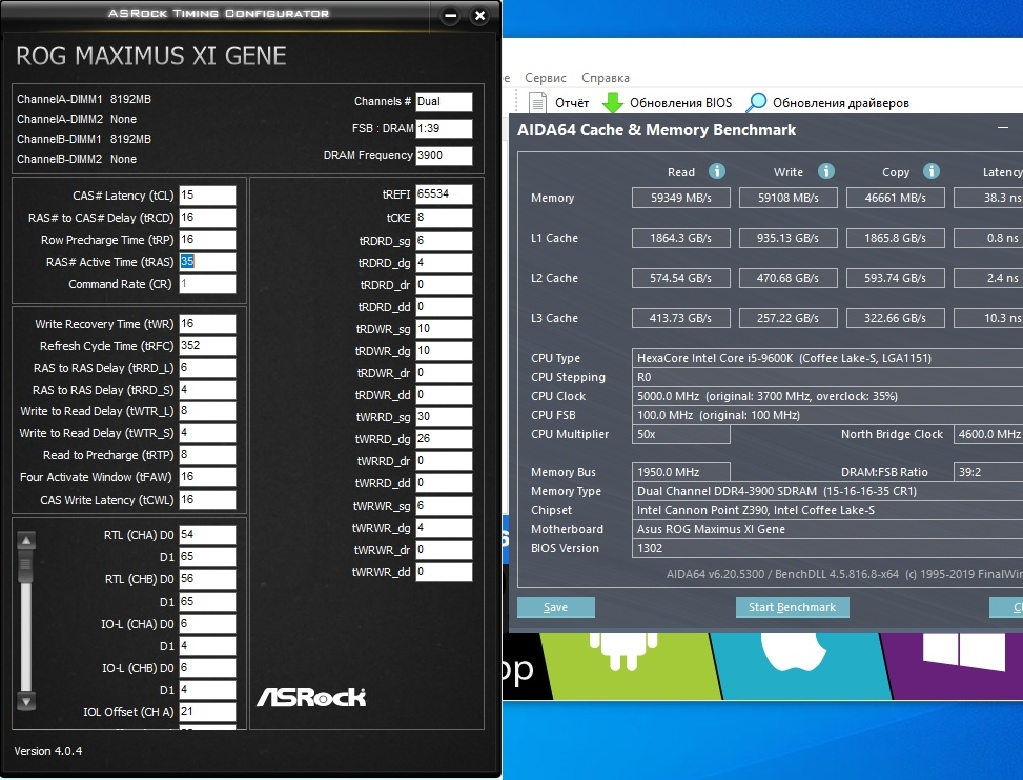Screen dimensions: 1023x780
Task: Click the Copy info icon in AIDA64
Action: coord(931,172)
